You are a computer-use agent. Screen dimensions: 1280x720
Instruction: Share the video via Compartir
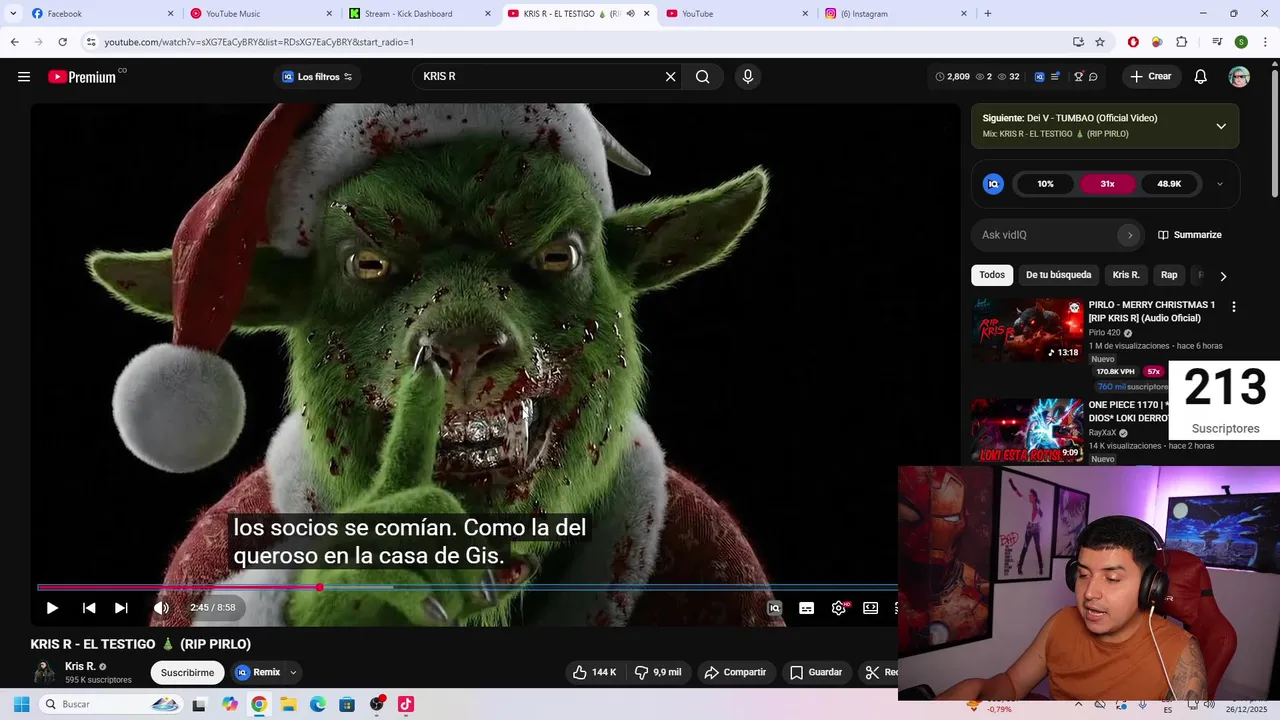click(x=735, y=673)
